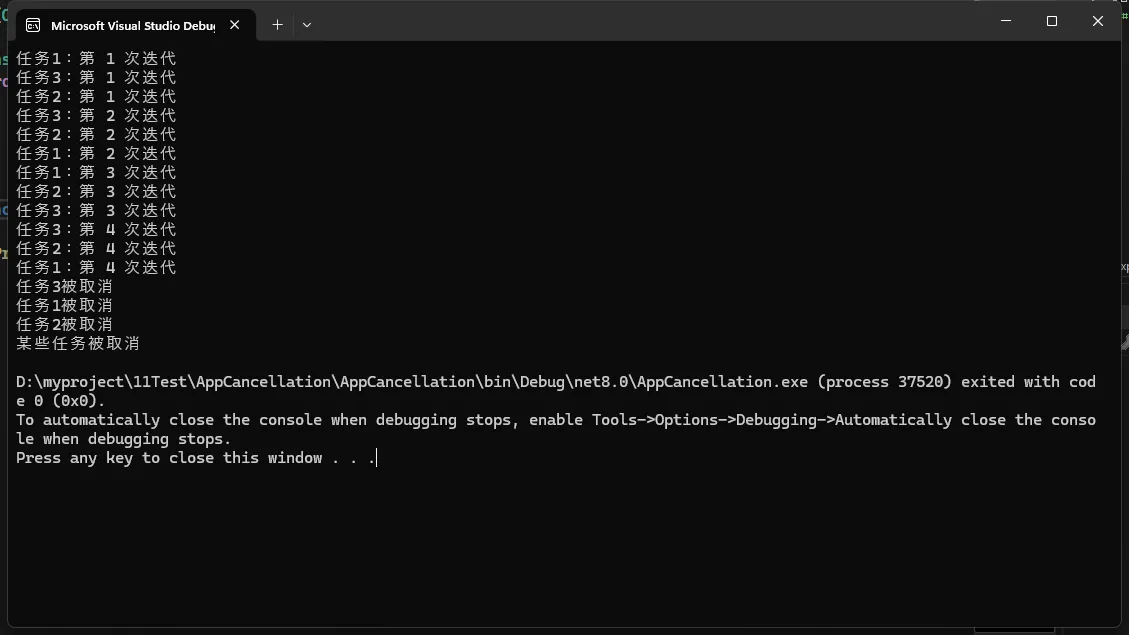Expand the new tab profile dropdown
Image resolution: width=1129 pixels, height=635 pixels.
307,25
